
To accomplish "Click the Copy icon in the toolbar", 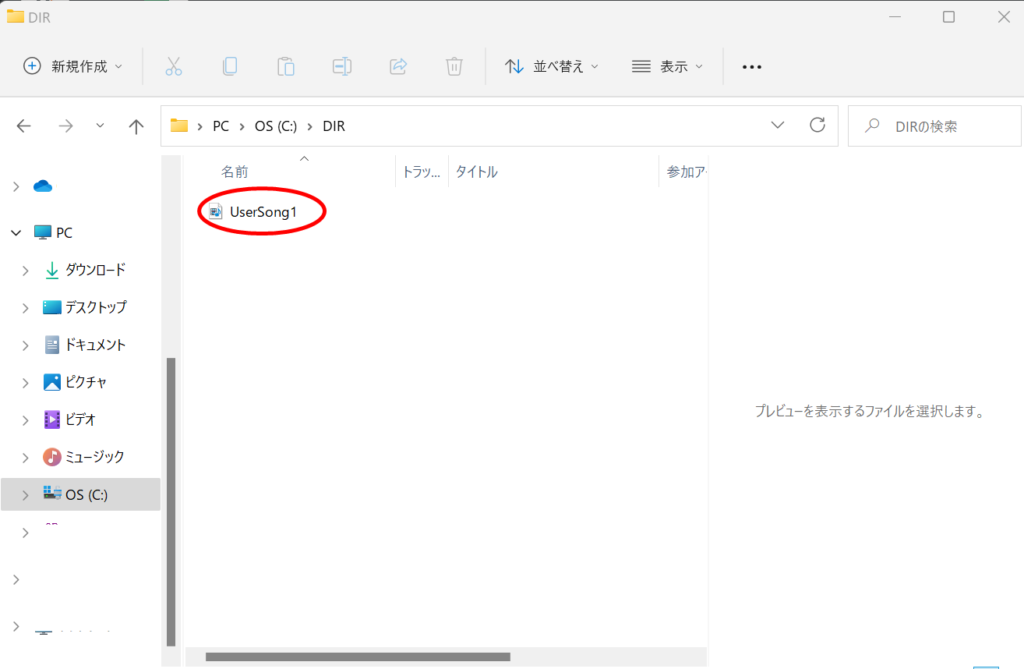I will [x=230, y=66].
